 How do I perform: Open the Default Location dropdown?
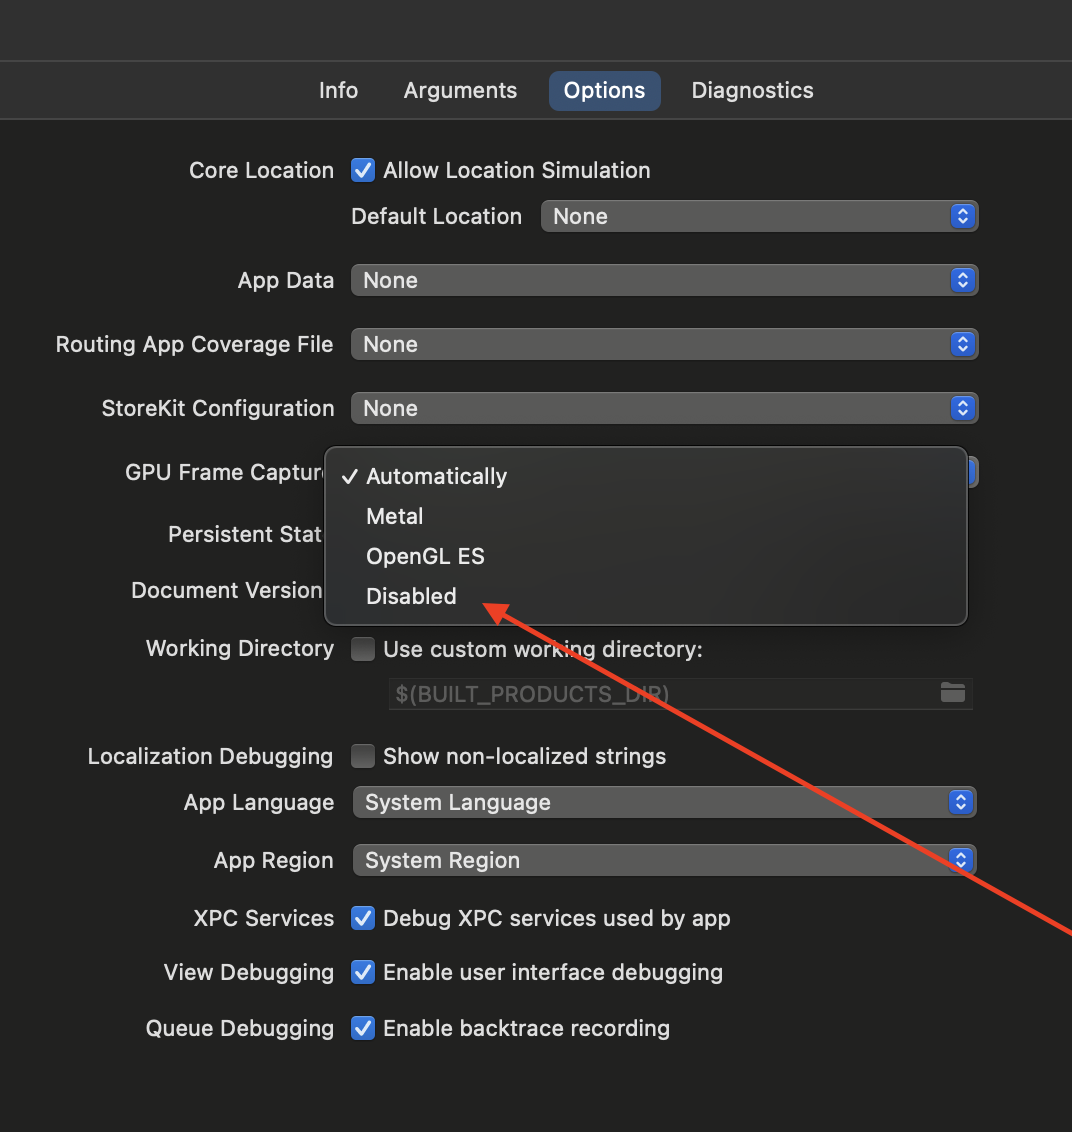pos(759,216)
